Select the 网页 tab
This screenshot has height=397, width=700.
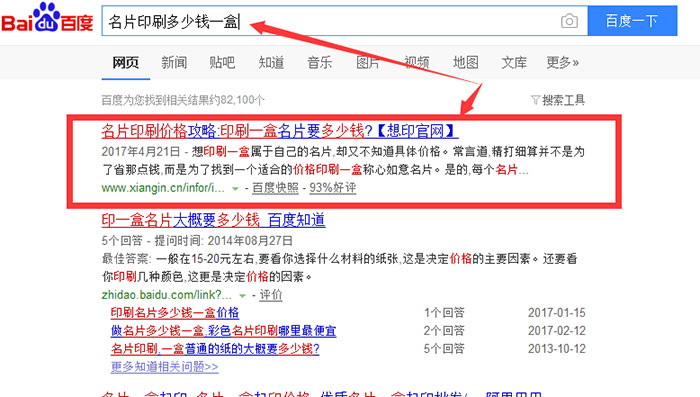pyautogui.click(x=125, y=62)
